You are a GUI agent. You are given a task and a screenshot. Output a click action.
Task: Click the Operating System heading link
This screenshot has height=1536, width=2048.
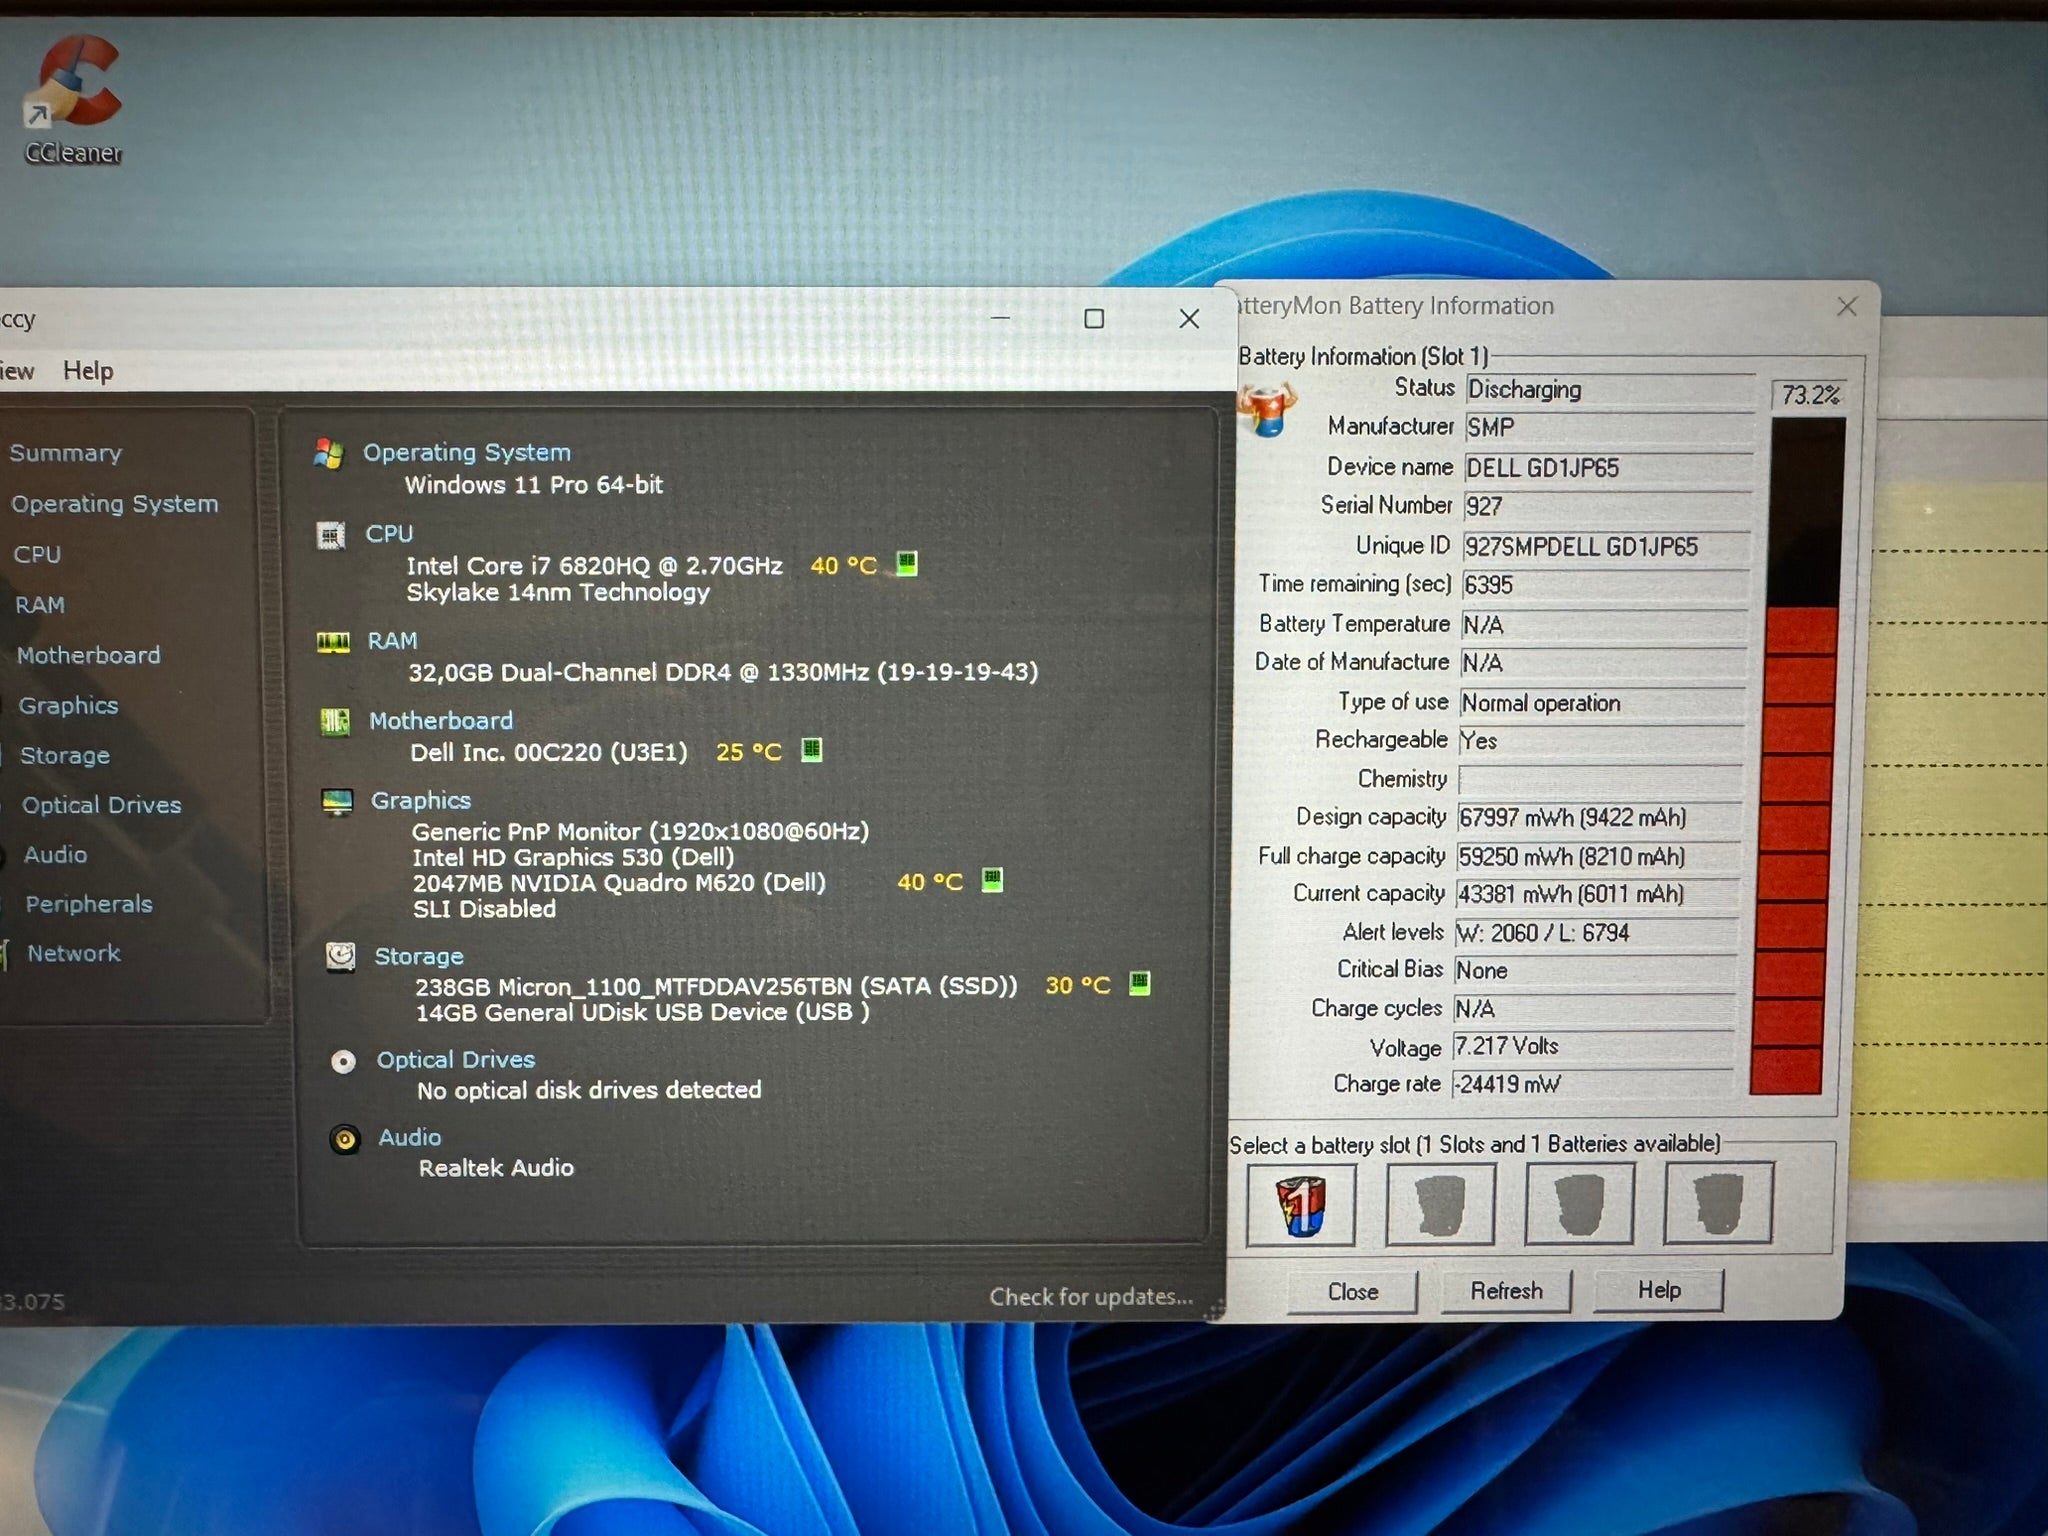coord(466,453)
